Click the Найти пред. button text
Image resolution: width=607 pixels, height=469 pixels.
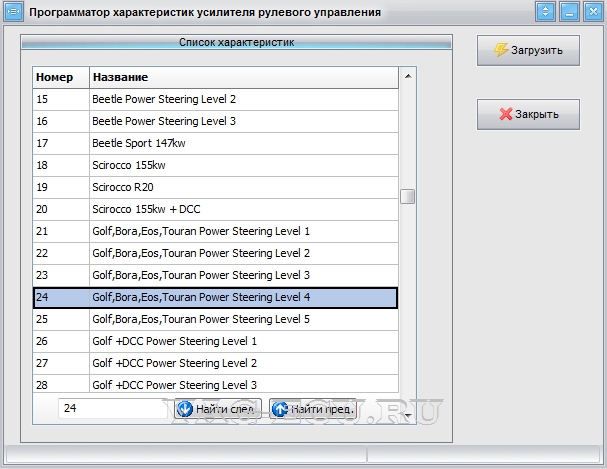click(x=322, y=409)
